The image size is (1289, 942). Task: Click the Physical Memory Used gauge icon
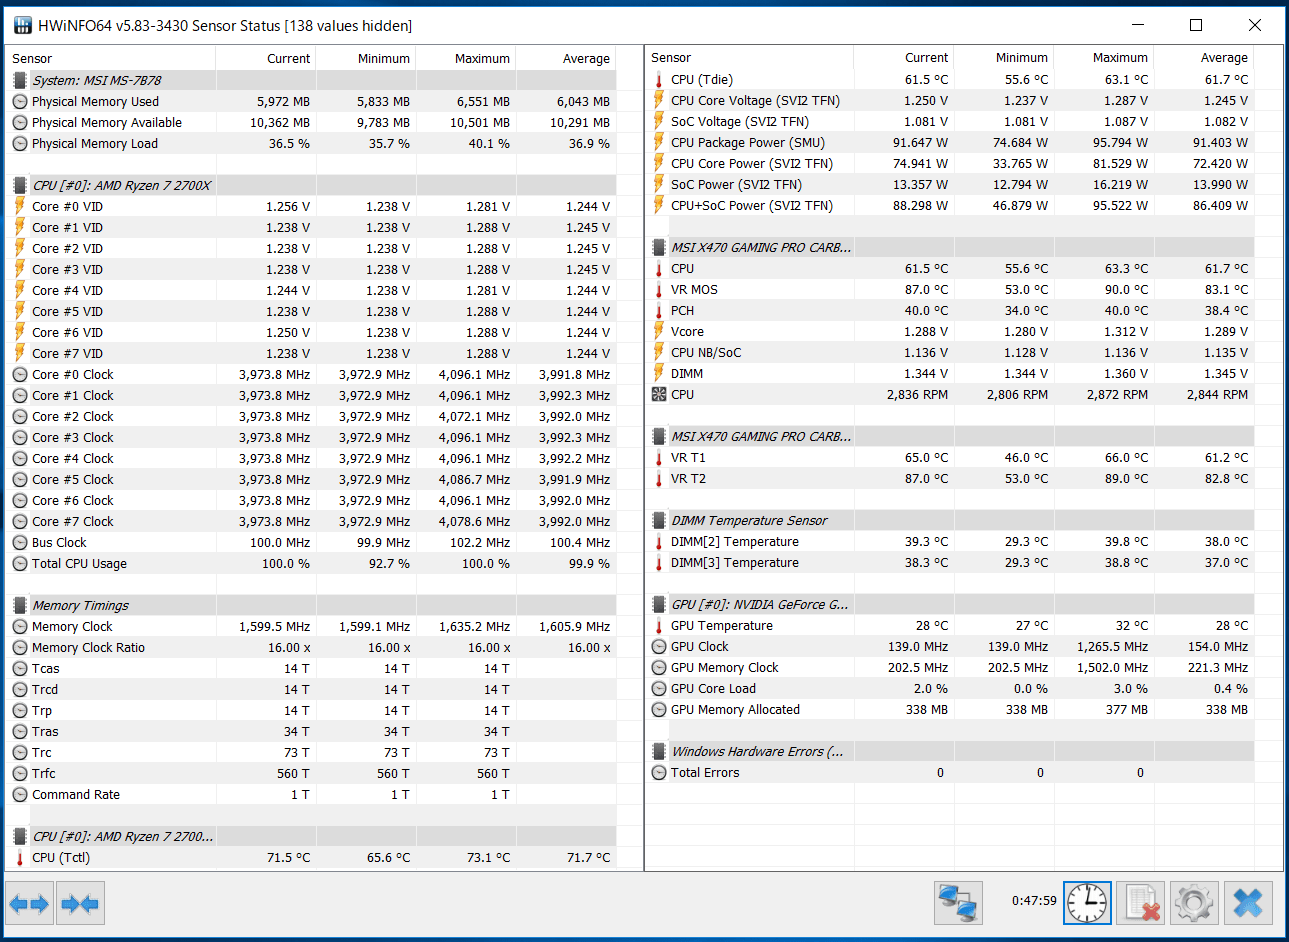click(20, 102)
